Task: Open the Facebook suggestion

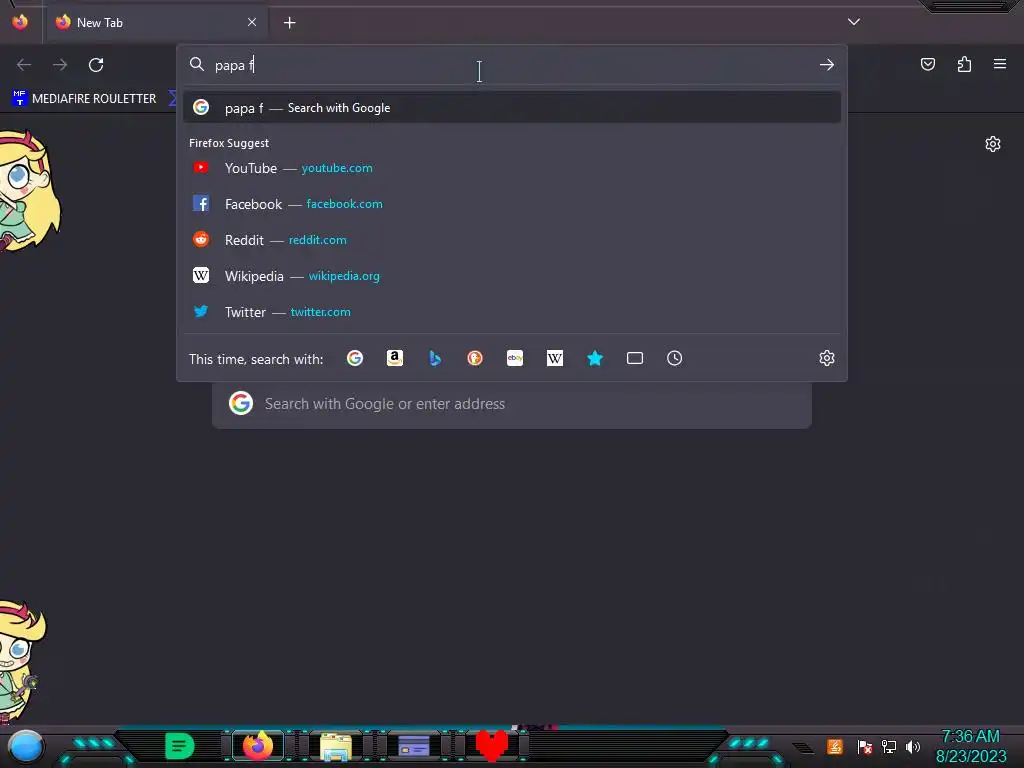Action: point(512,204)
